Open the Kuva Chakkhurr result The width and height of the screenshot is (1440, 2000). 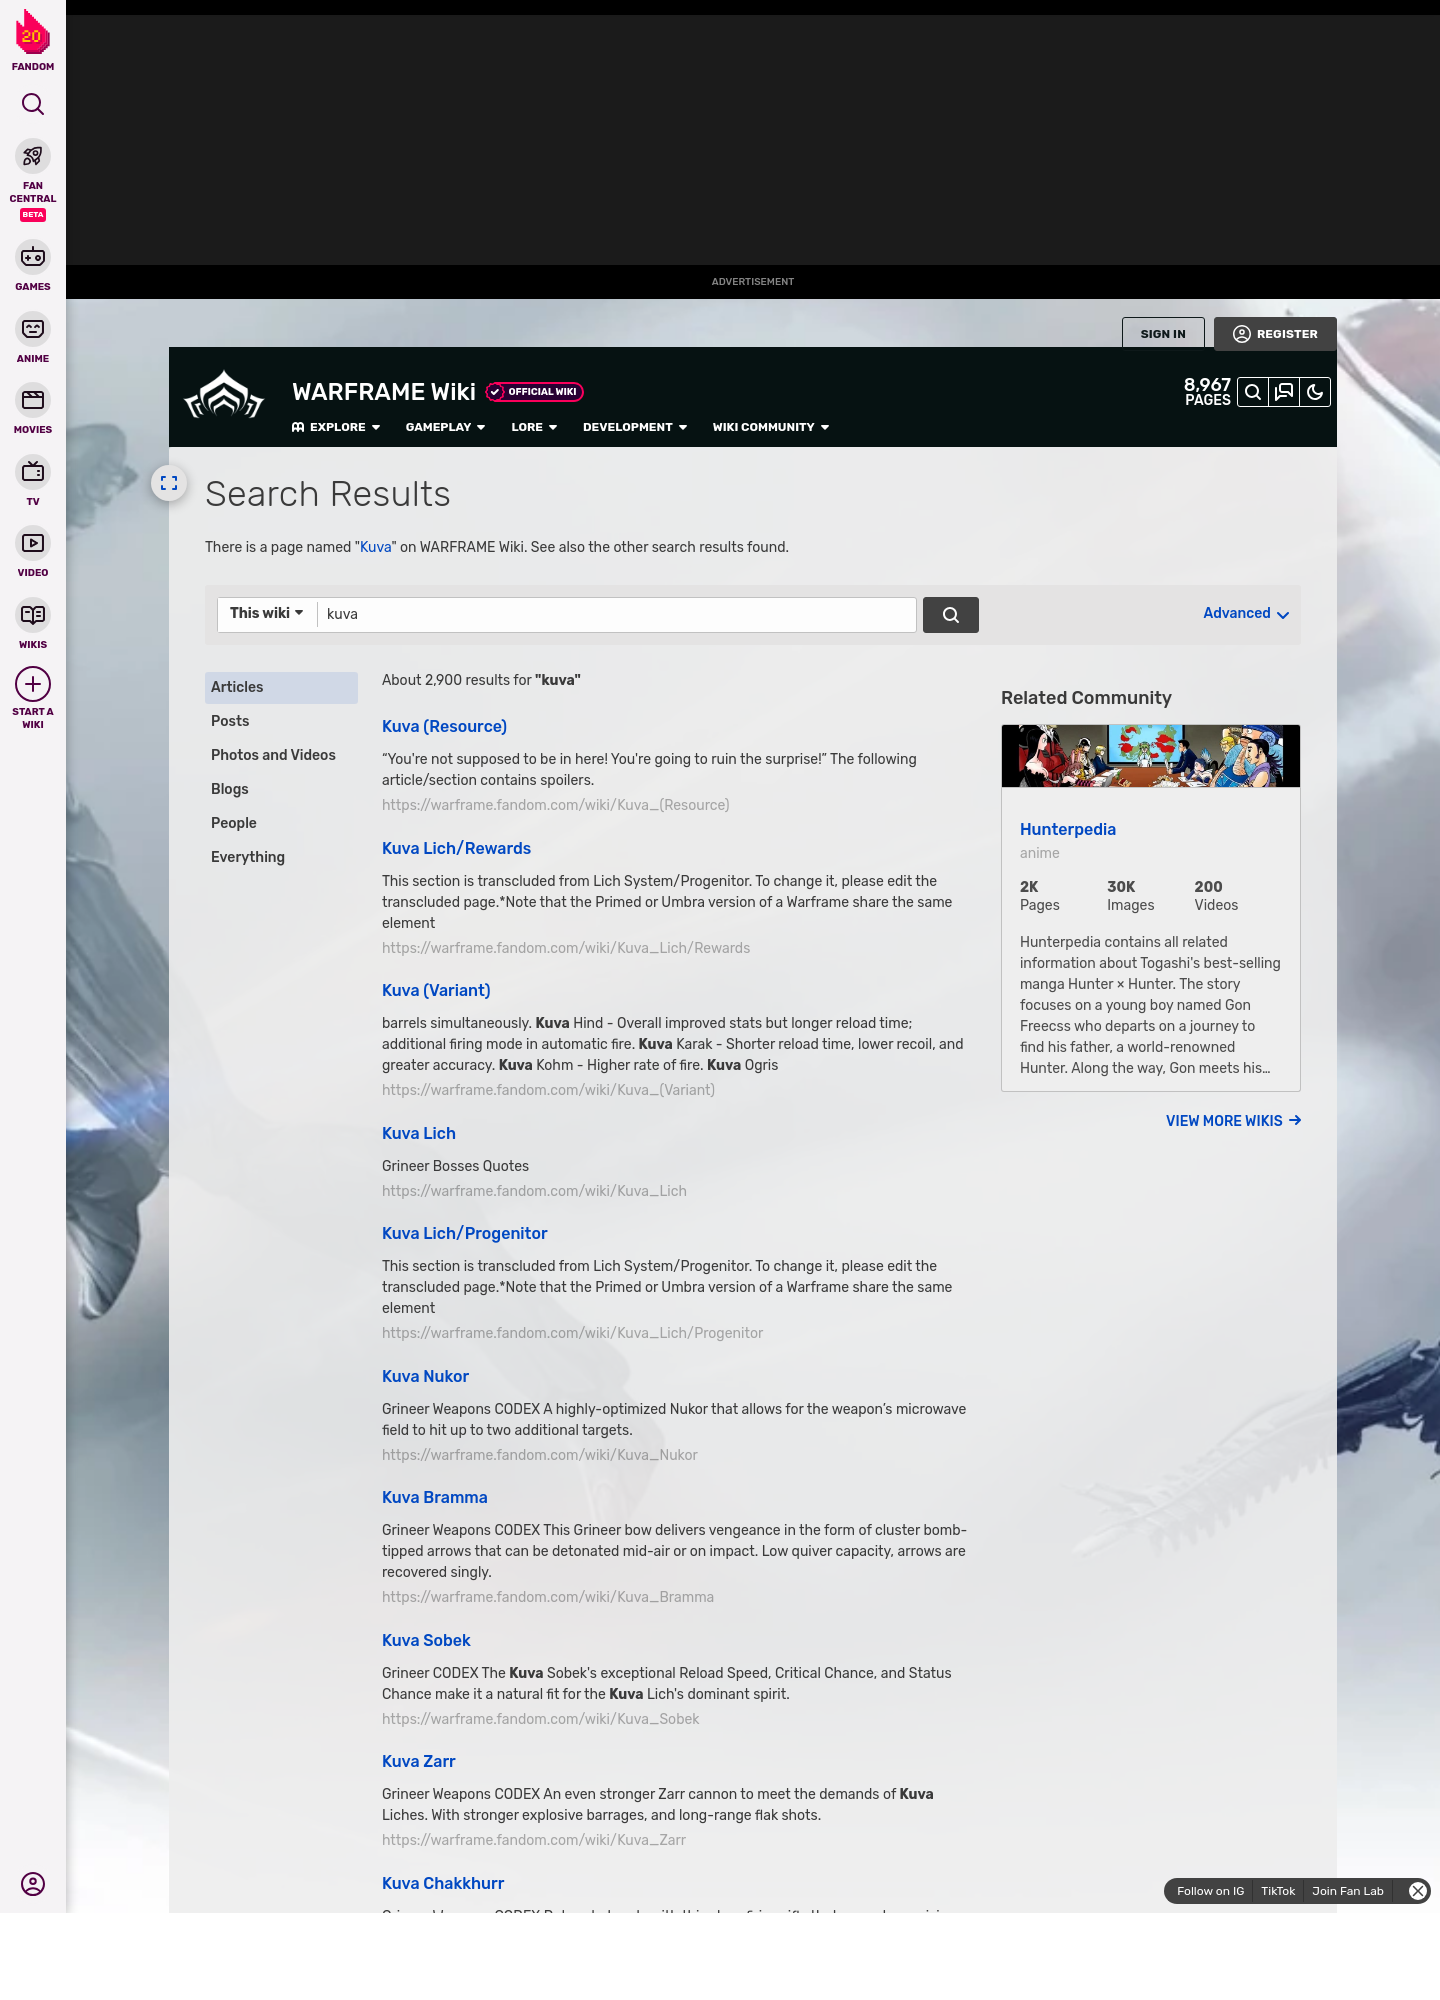pos(443,1883)
